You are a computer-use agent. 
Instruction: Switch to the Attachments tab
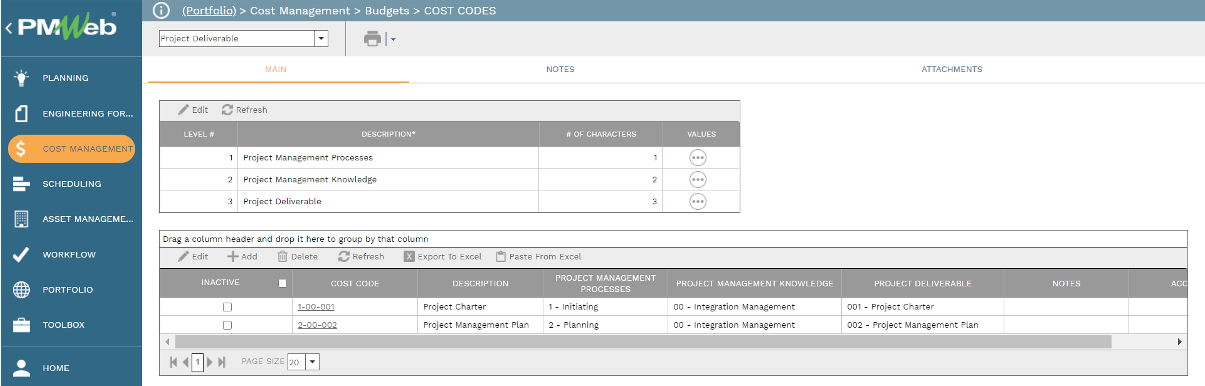point(952,69)
